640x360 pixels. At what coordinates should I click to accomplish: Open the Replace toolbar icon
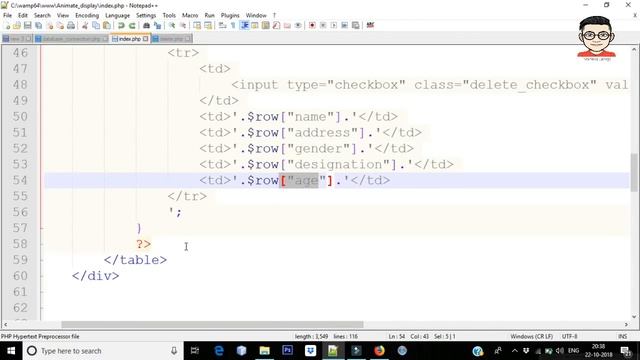coord(157,25)
